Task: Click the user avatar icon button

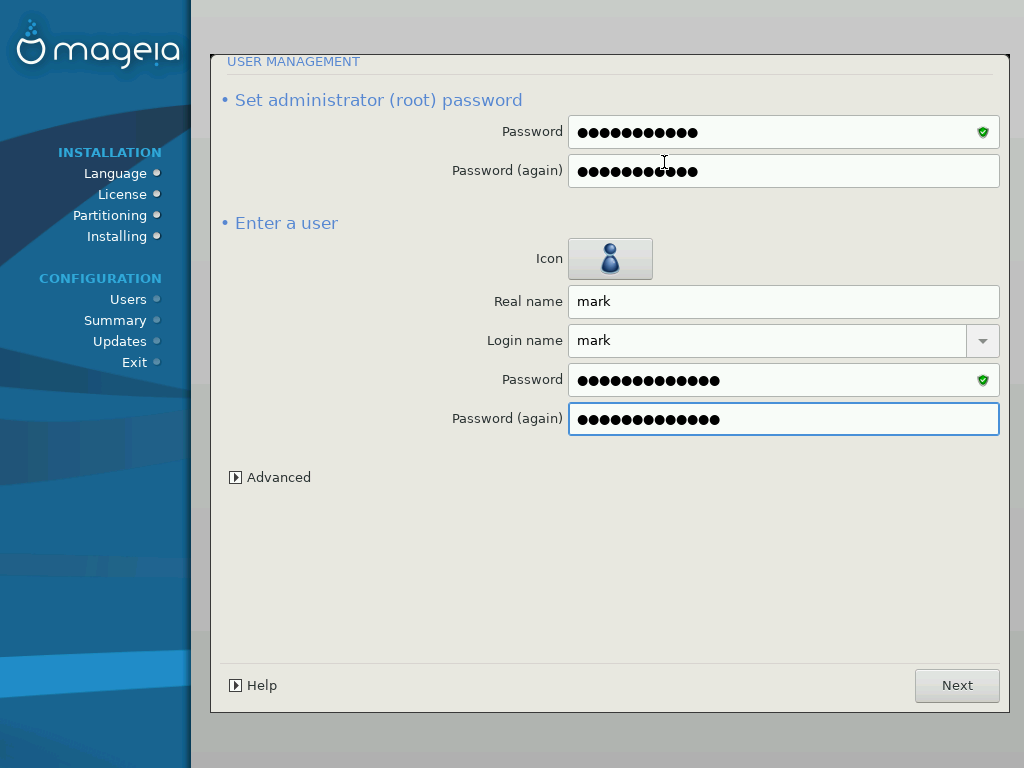Action: (x=610, y=259)
